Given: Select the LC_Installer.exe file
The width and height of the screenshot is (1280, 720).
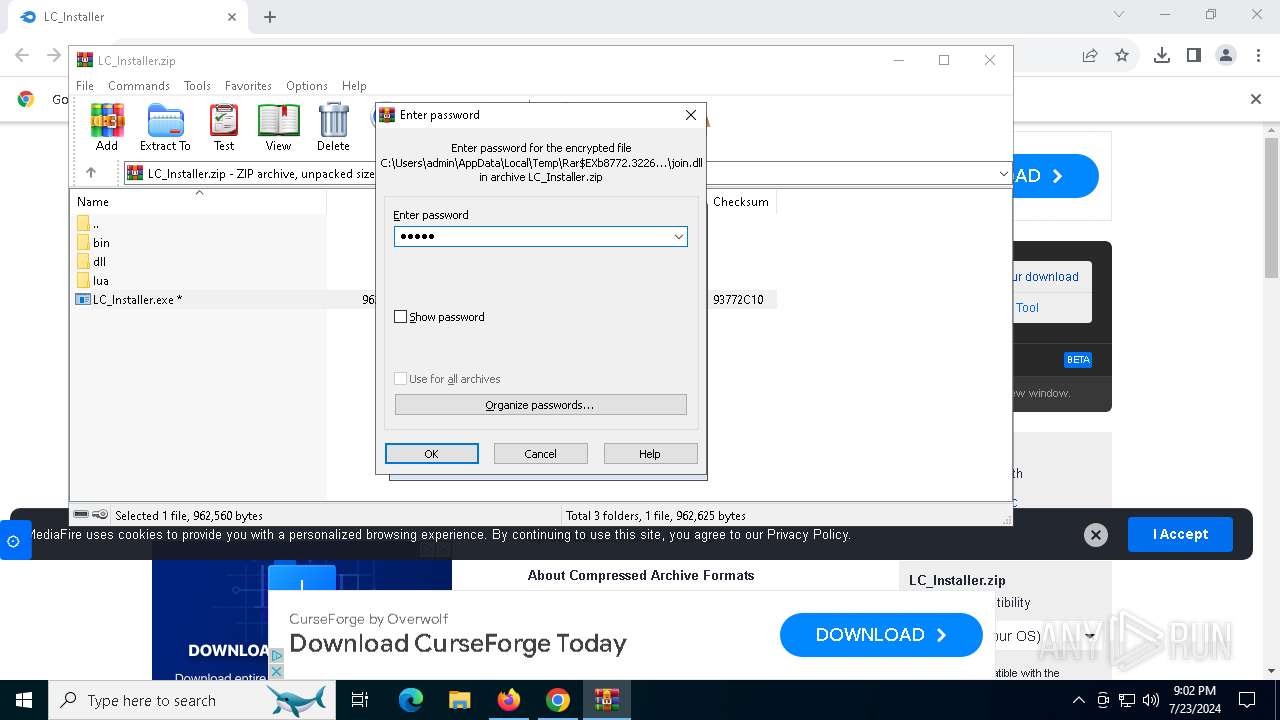Looking at the screenshot, I should click(x=129, y=300).
